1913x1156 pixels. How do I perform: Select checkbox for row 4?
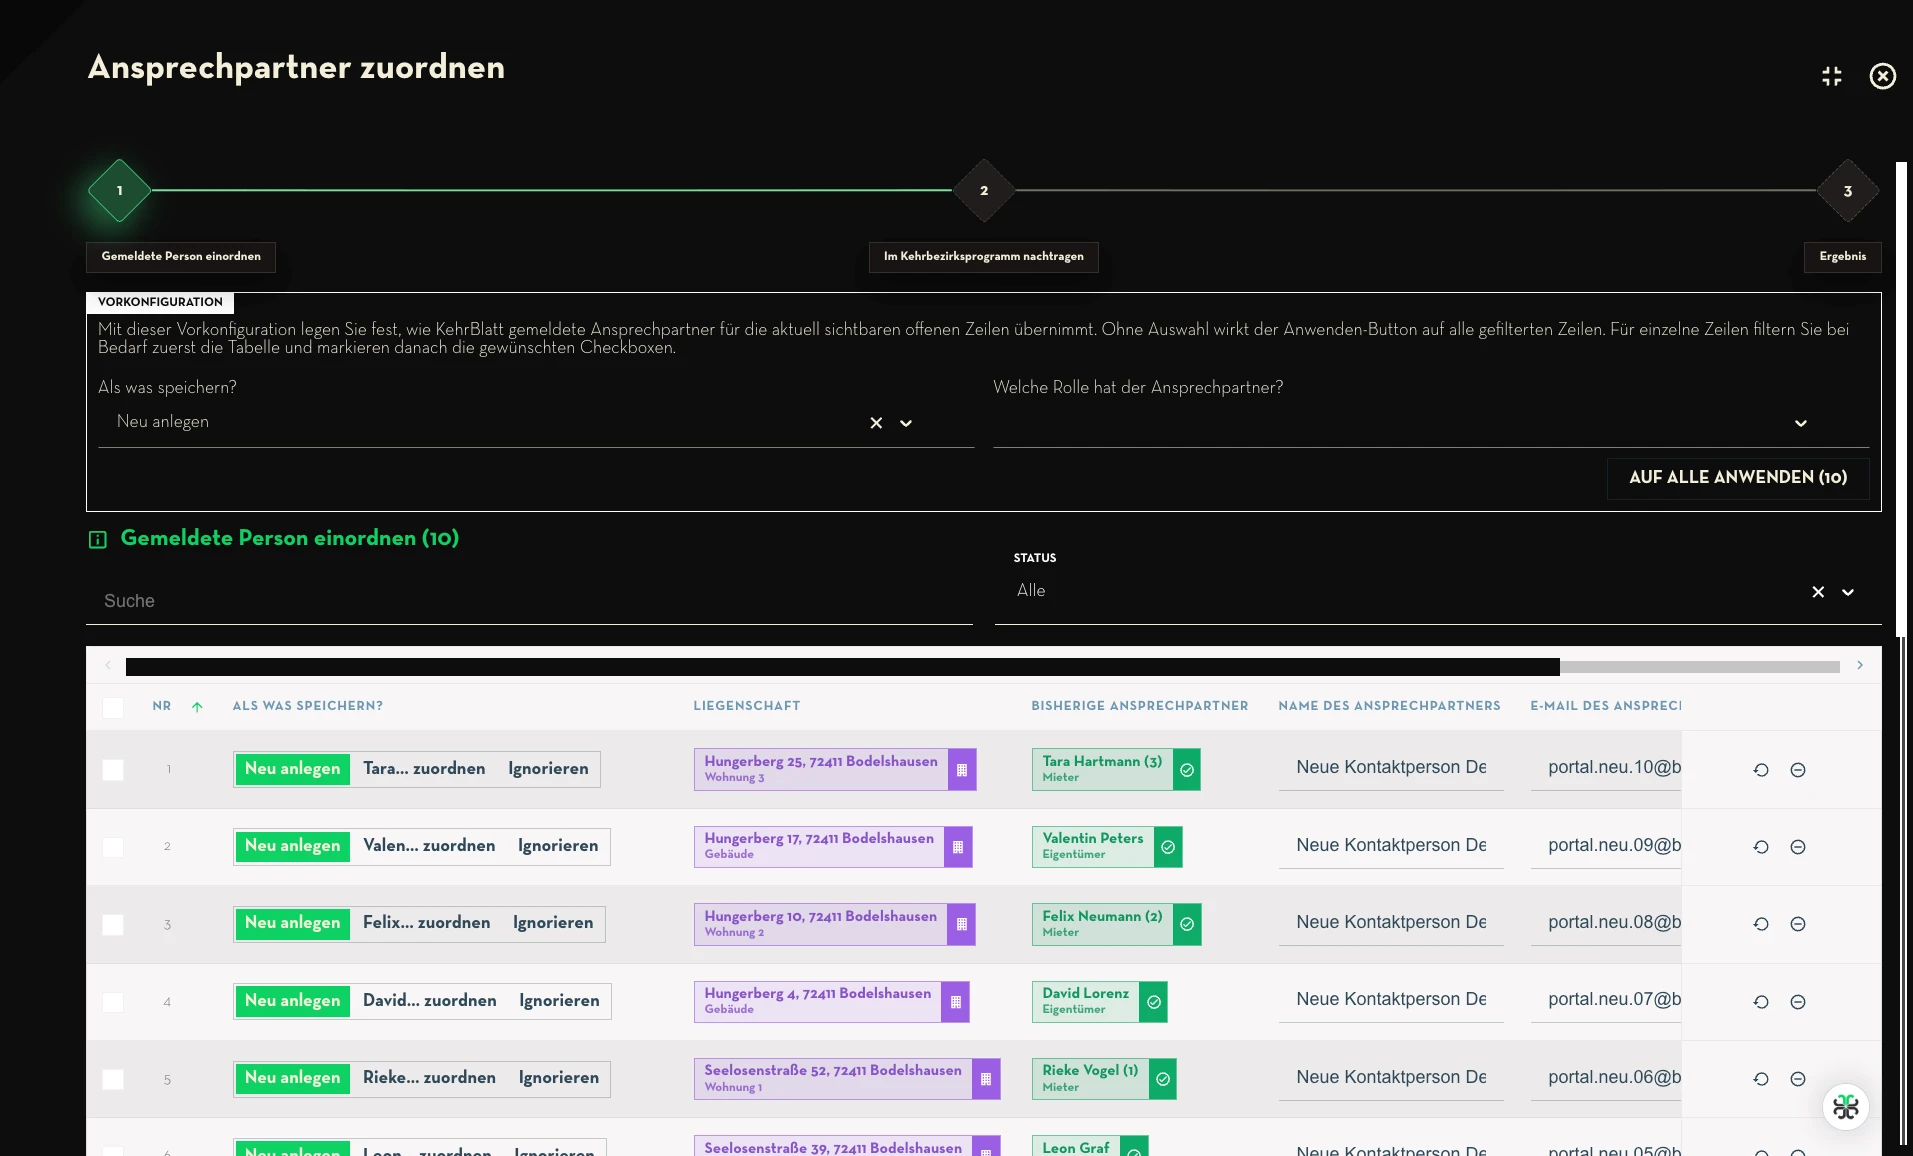pos(113,1002)
